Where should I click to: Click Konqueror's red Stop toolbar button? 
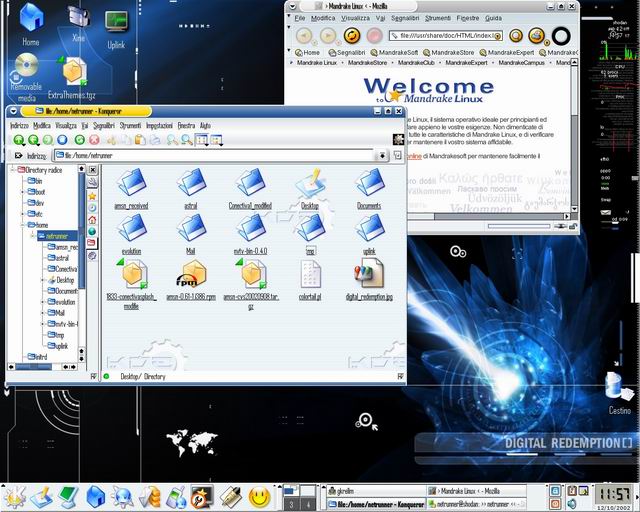coord(94,140)
